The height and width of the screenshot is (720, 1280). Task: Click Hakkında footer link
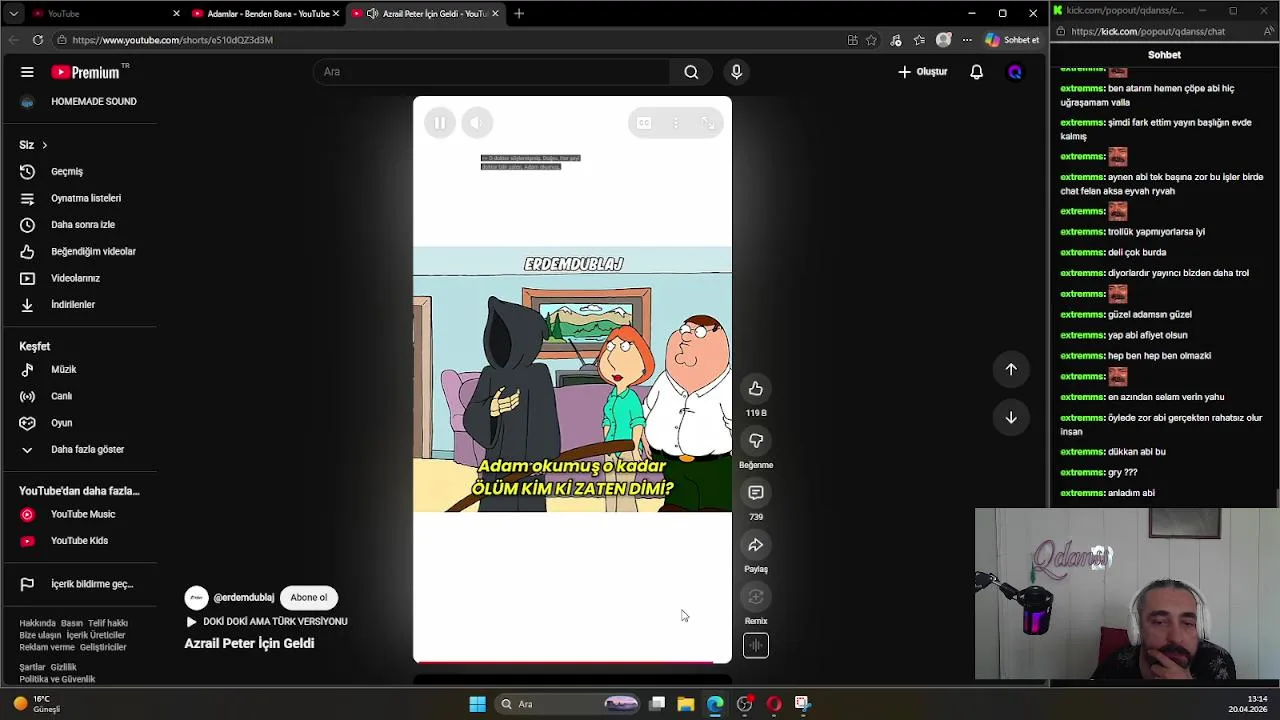38,623
